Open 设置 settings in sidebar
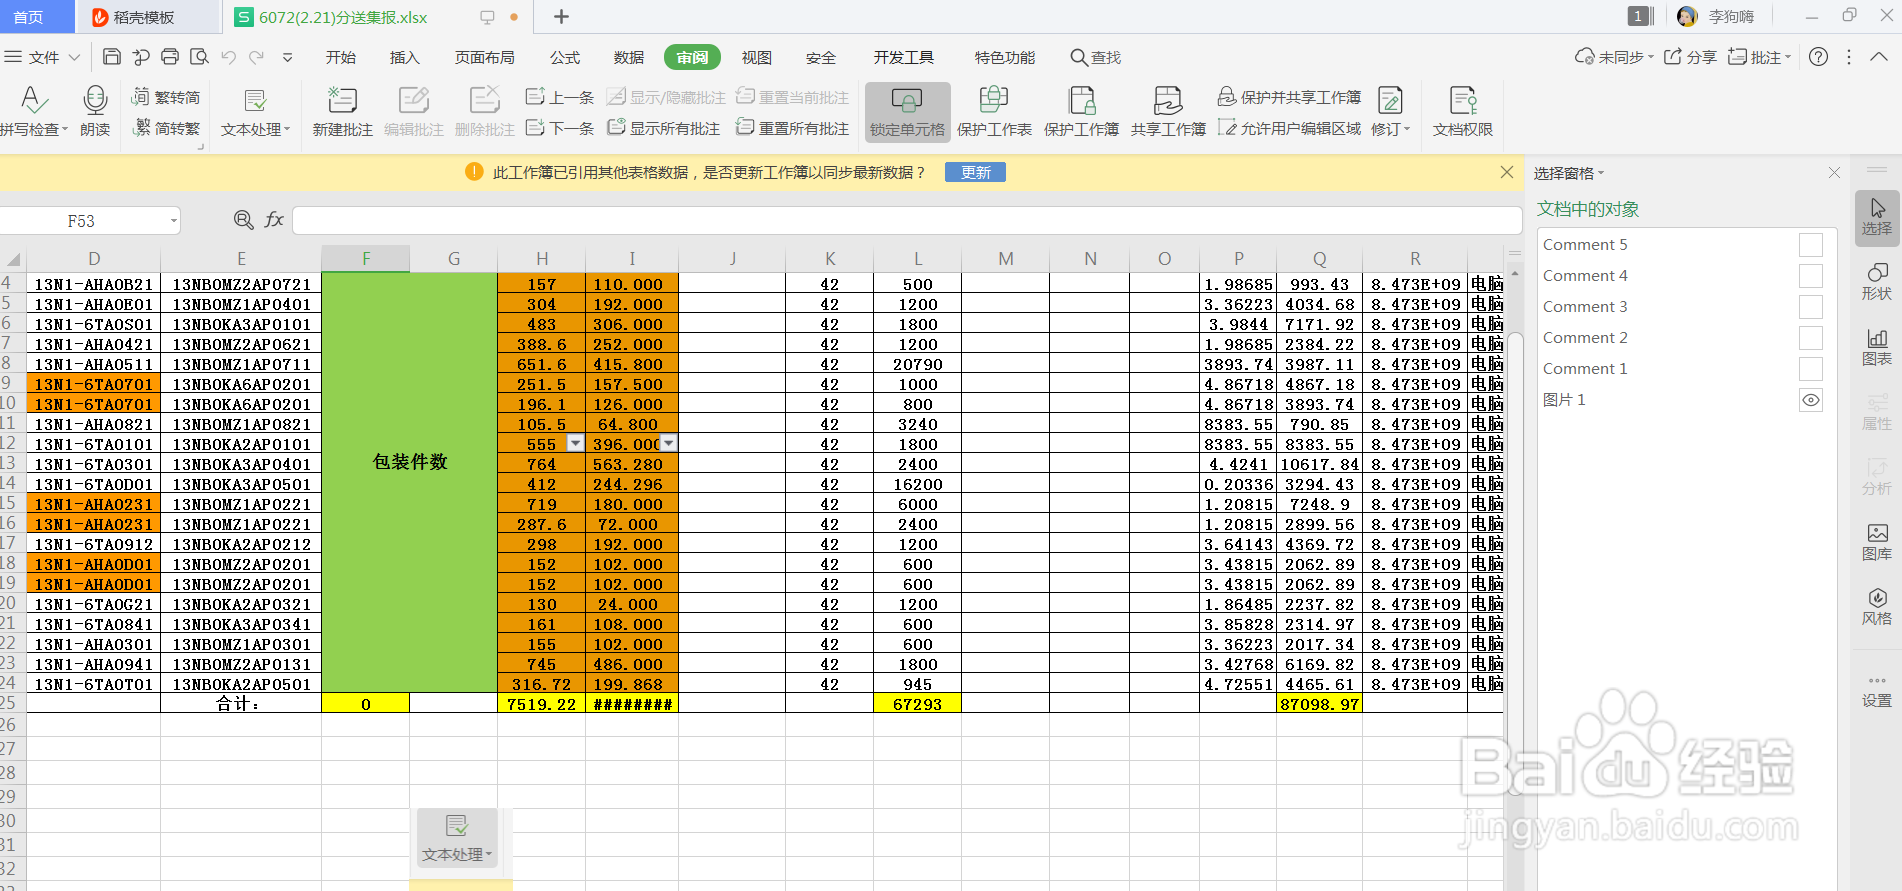The width and height of the screenshot is (1902, 891). tap(1877, 690)
